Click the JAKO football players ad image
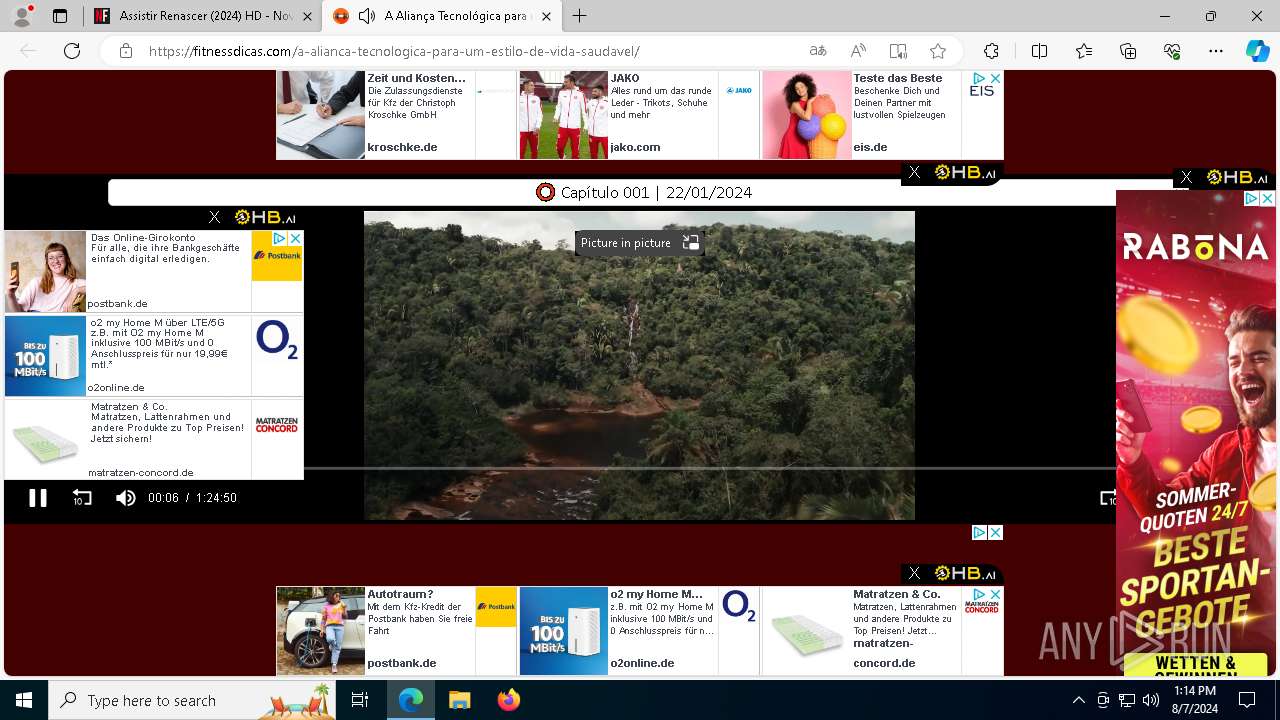 click(564, 115)
